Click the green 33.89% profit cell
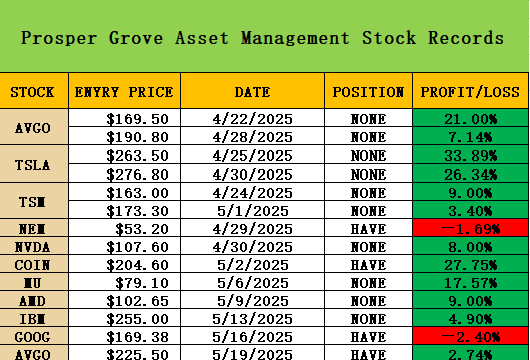The image size is (530, 360). click(470, 154)
